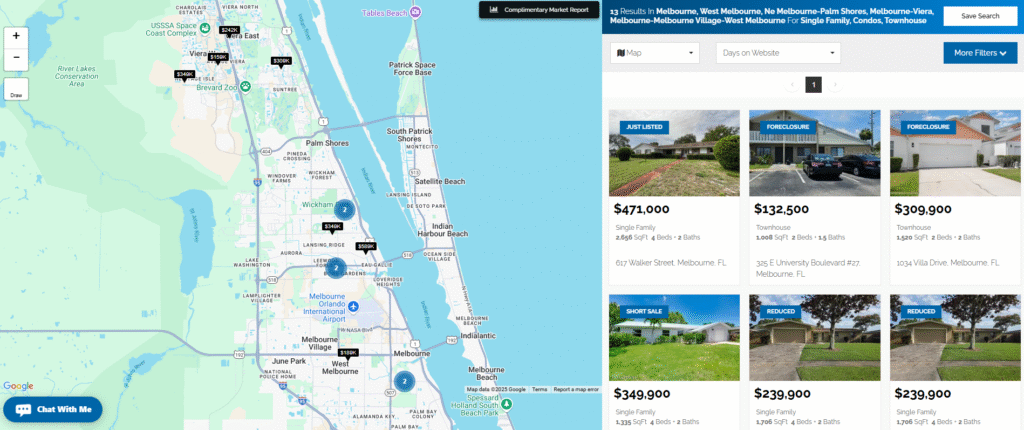Click the $309,900 price
Screen dimensions: 1024x430
click(x=923, y=209)
